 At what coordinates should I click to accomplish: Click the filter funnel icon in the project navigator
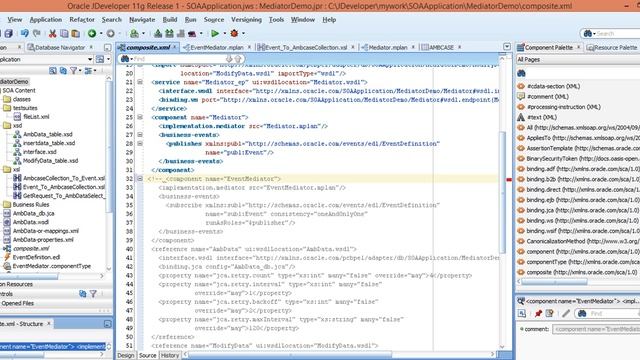click(x=73, y=71)
